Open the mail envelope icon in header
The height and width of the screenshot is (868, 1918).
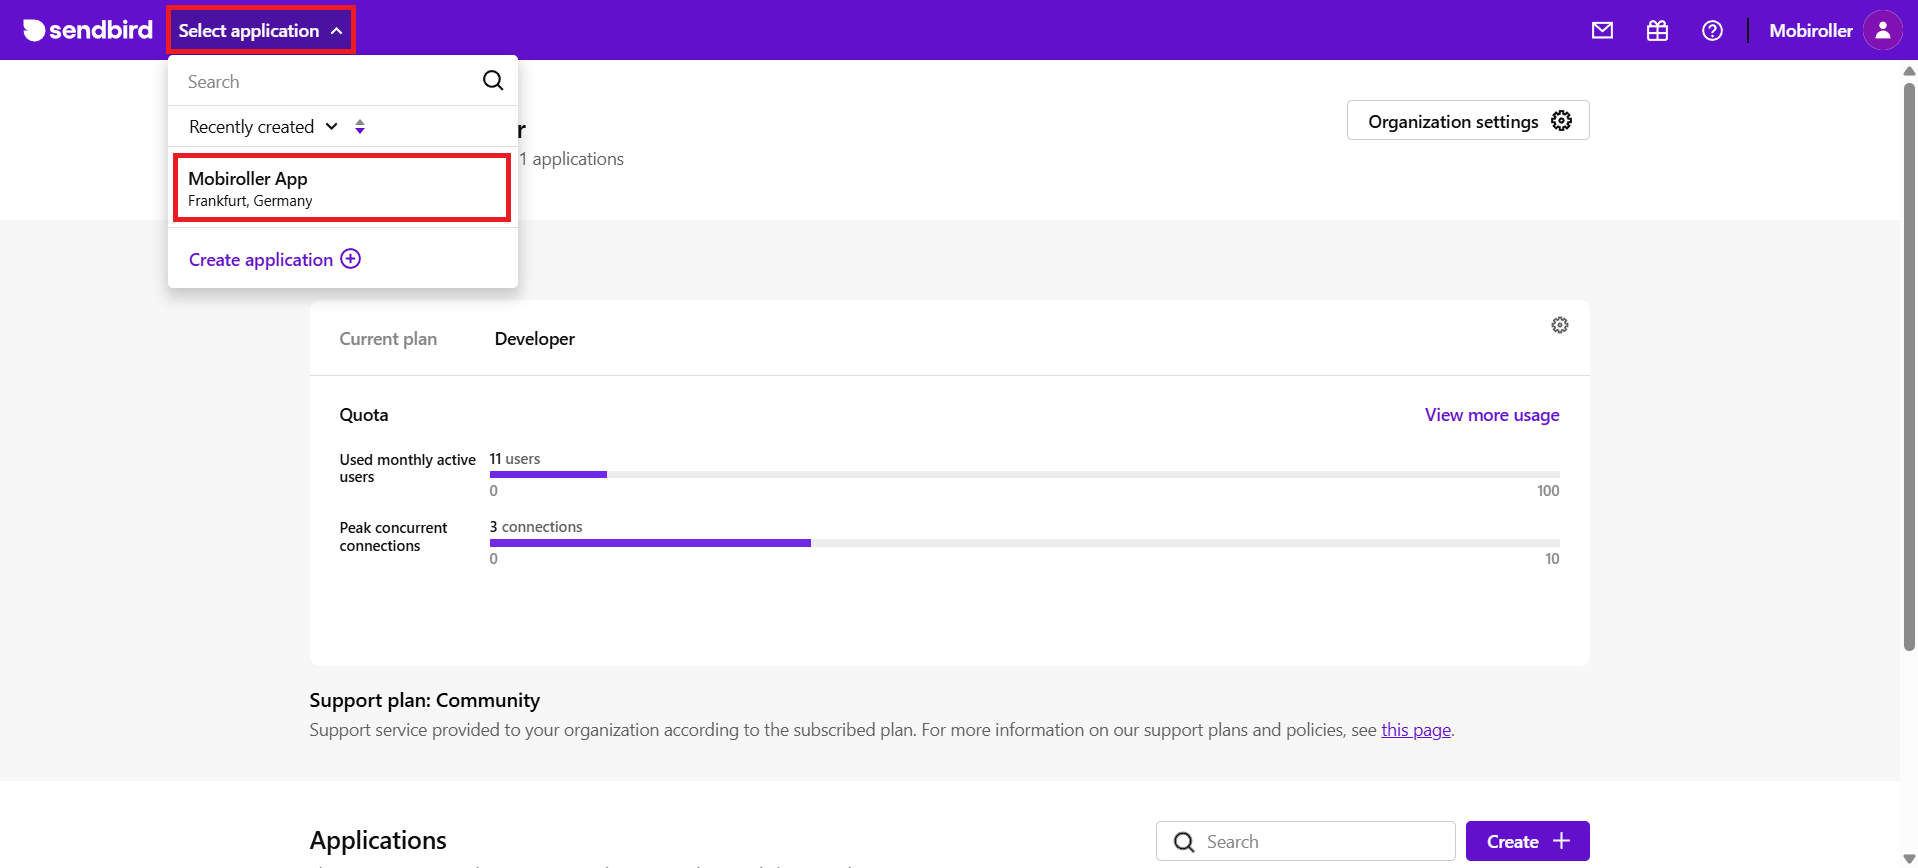[x=1602, y=30]
